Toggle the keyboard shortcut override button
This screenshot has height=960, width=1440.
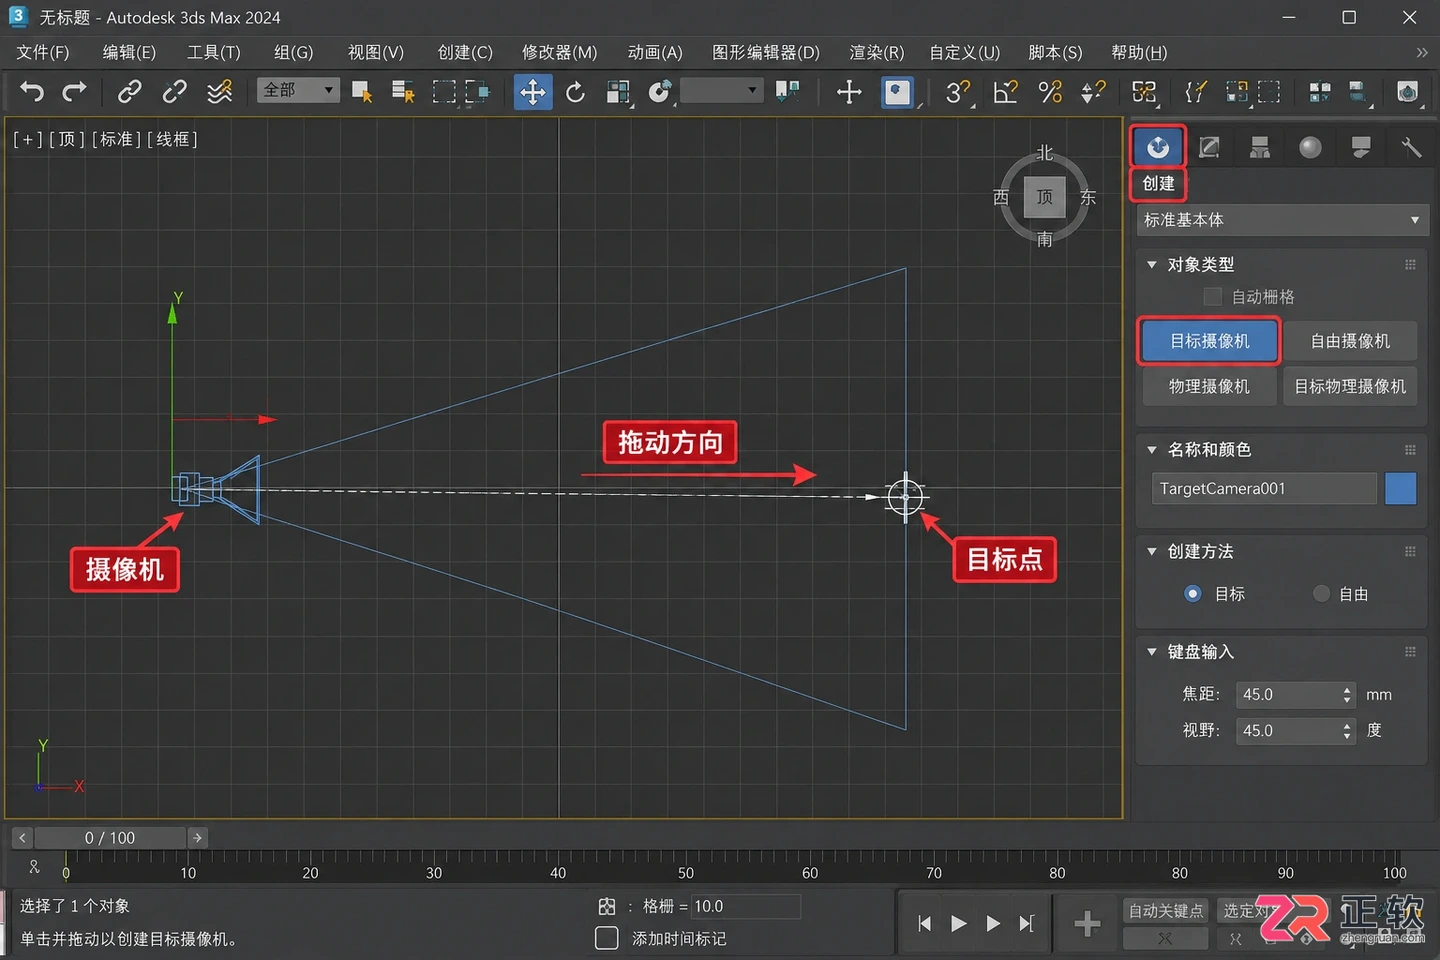coord(898,92)
